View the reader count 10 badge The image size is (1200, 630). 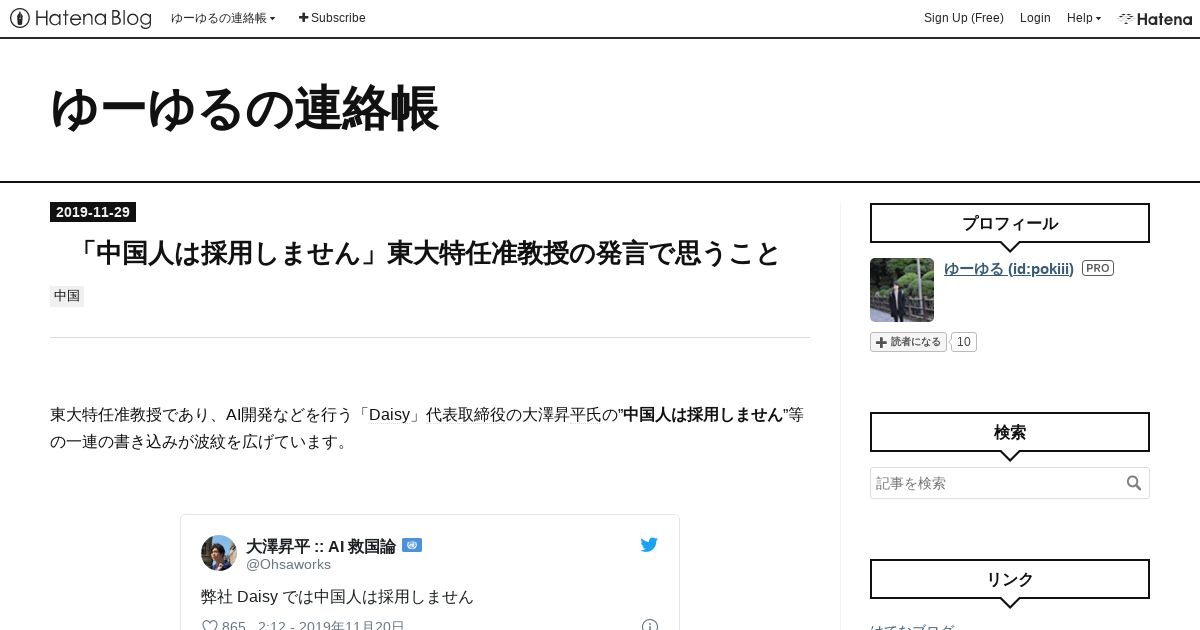(x=963, y=342)
